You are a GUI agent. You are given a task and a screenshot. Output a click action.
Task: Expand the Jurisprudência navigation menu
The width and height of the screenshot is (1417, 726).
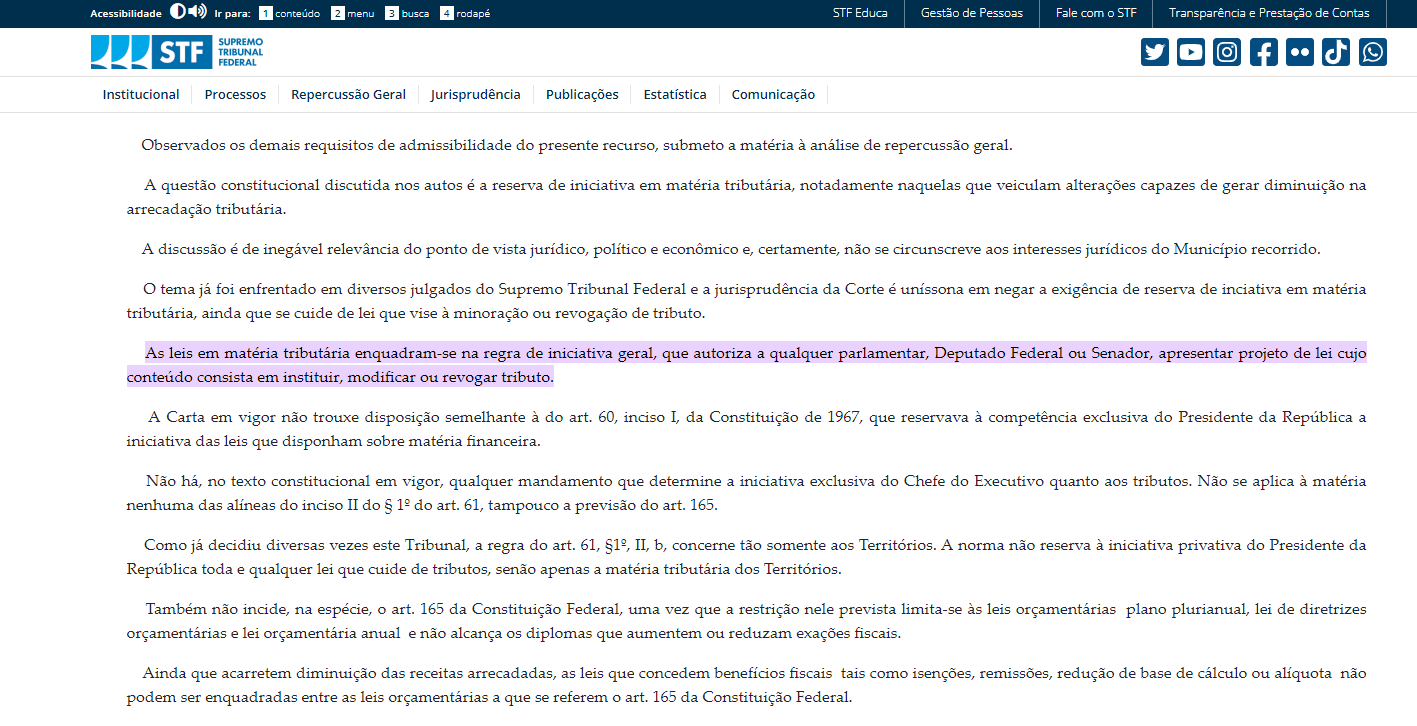(475, 95)
